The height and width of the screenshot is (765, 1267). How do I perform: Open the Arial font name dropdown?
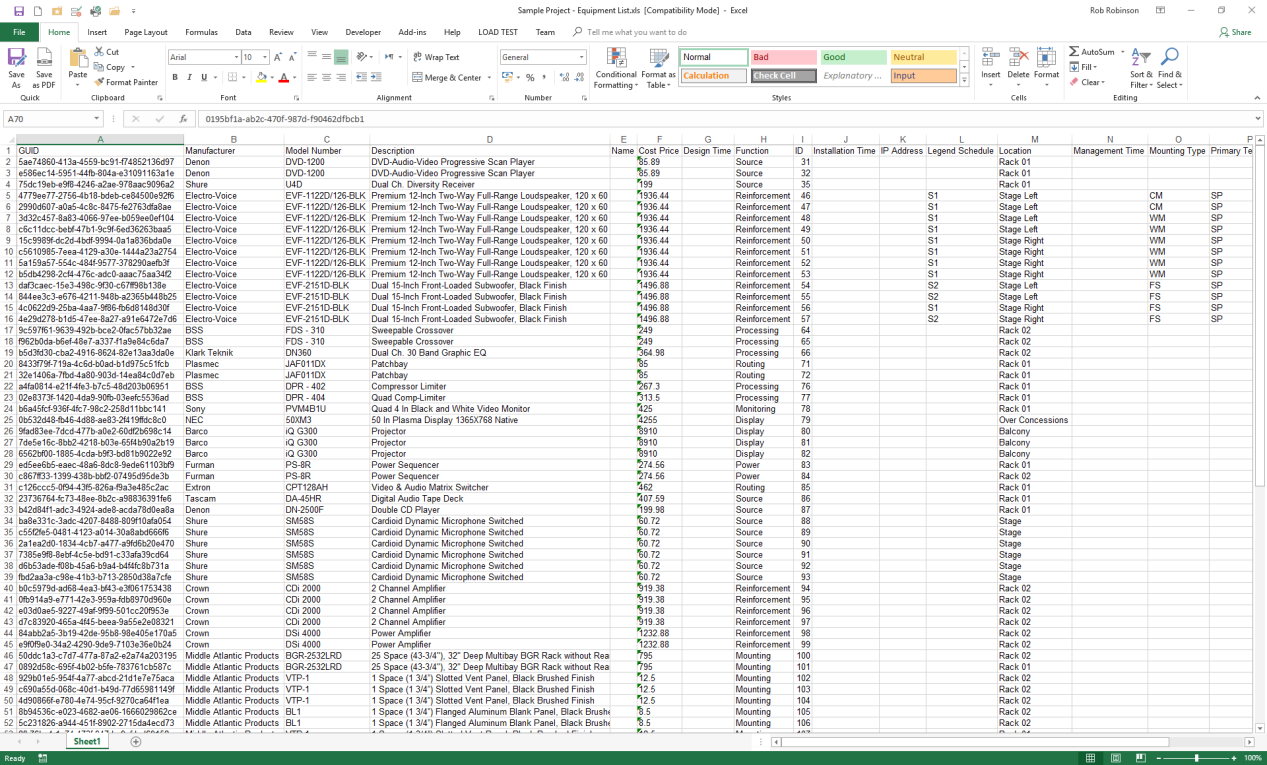[x=236, y=57]
